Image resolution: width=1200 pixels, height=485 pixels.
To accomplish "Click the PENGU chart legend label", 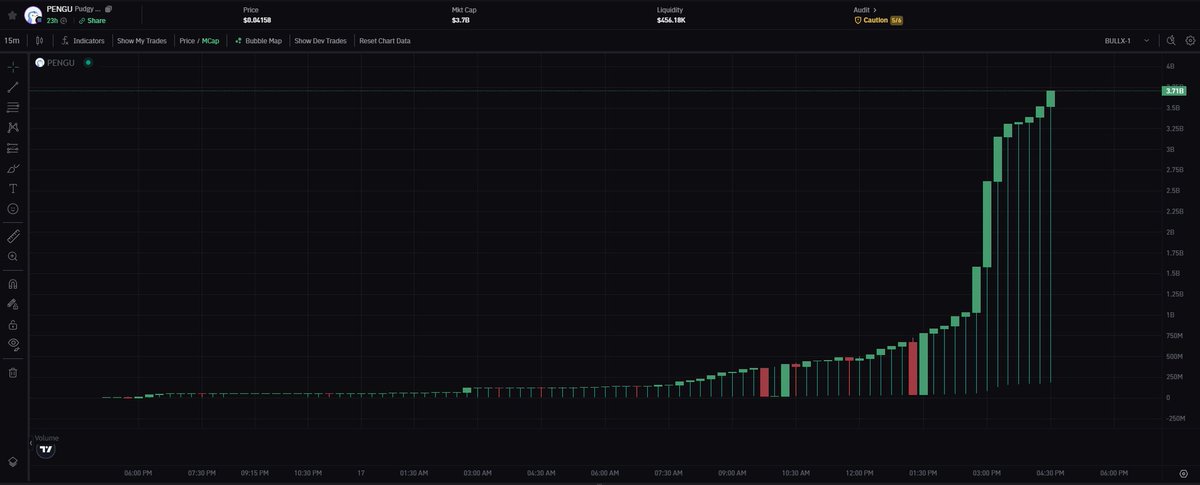I will click(x=62, y=62).
